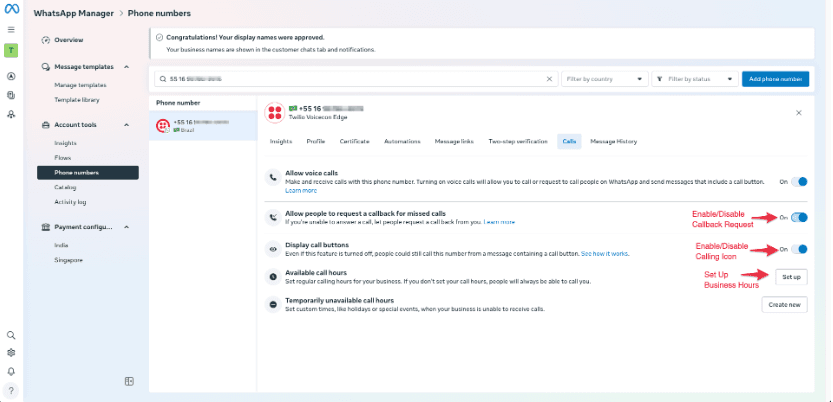This screenshot has width=833, height=402.
Task: Open the Two-step verification tab
Action: [x=517, y=142]
